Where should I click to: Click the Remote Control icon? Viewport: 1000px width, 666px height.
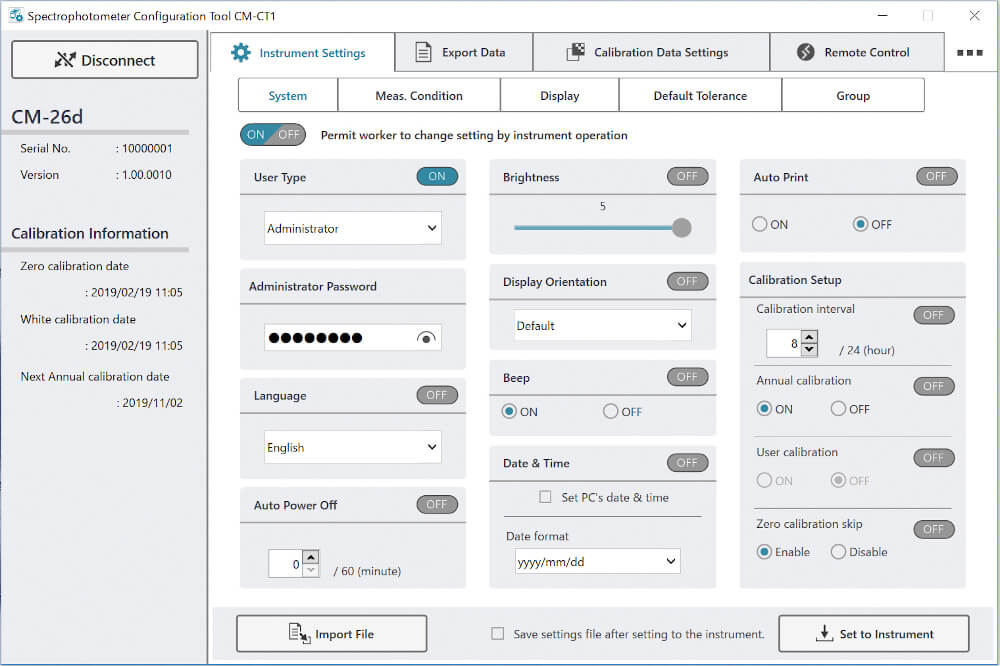[806, 53]
